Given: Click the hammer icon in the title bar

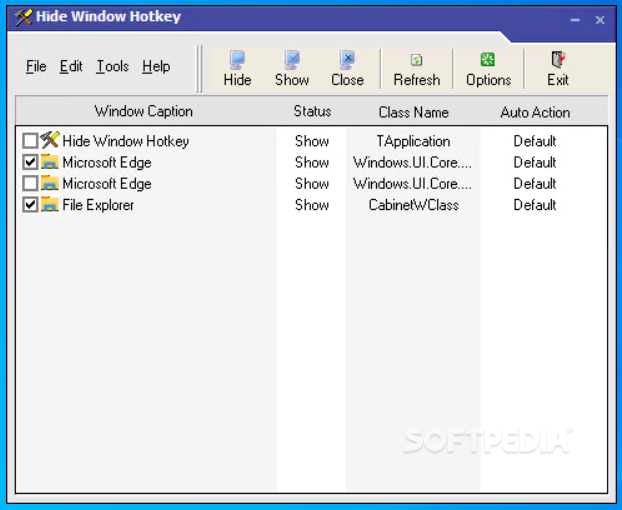Looking at the screenshot, I should (x=23, y=17).
